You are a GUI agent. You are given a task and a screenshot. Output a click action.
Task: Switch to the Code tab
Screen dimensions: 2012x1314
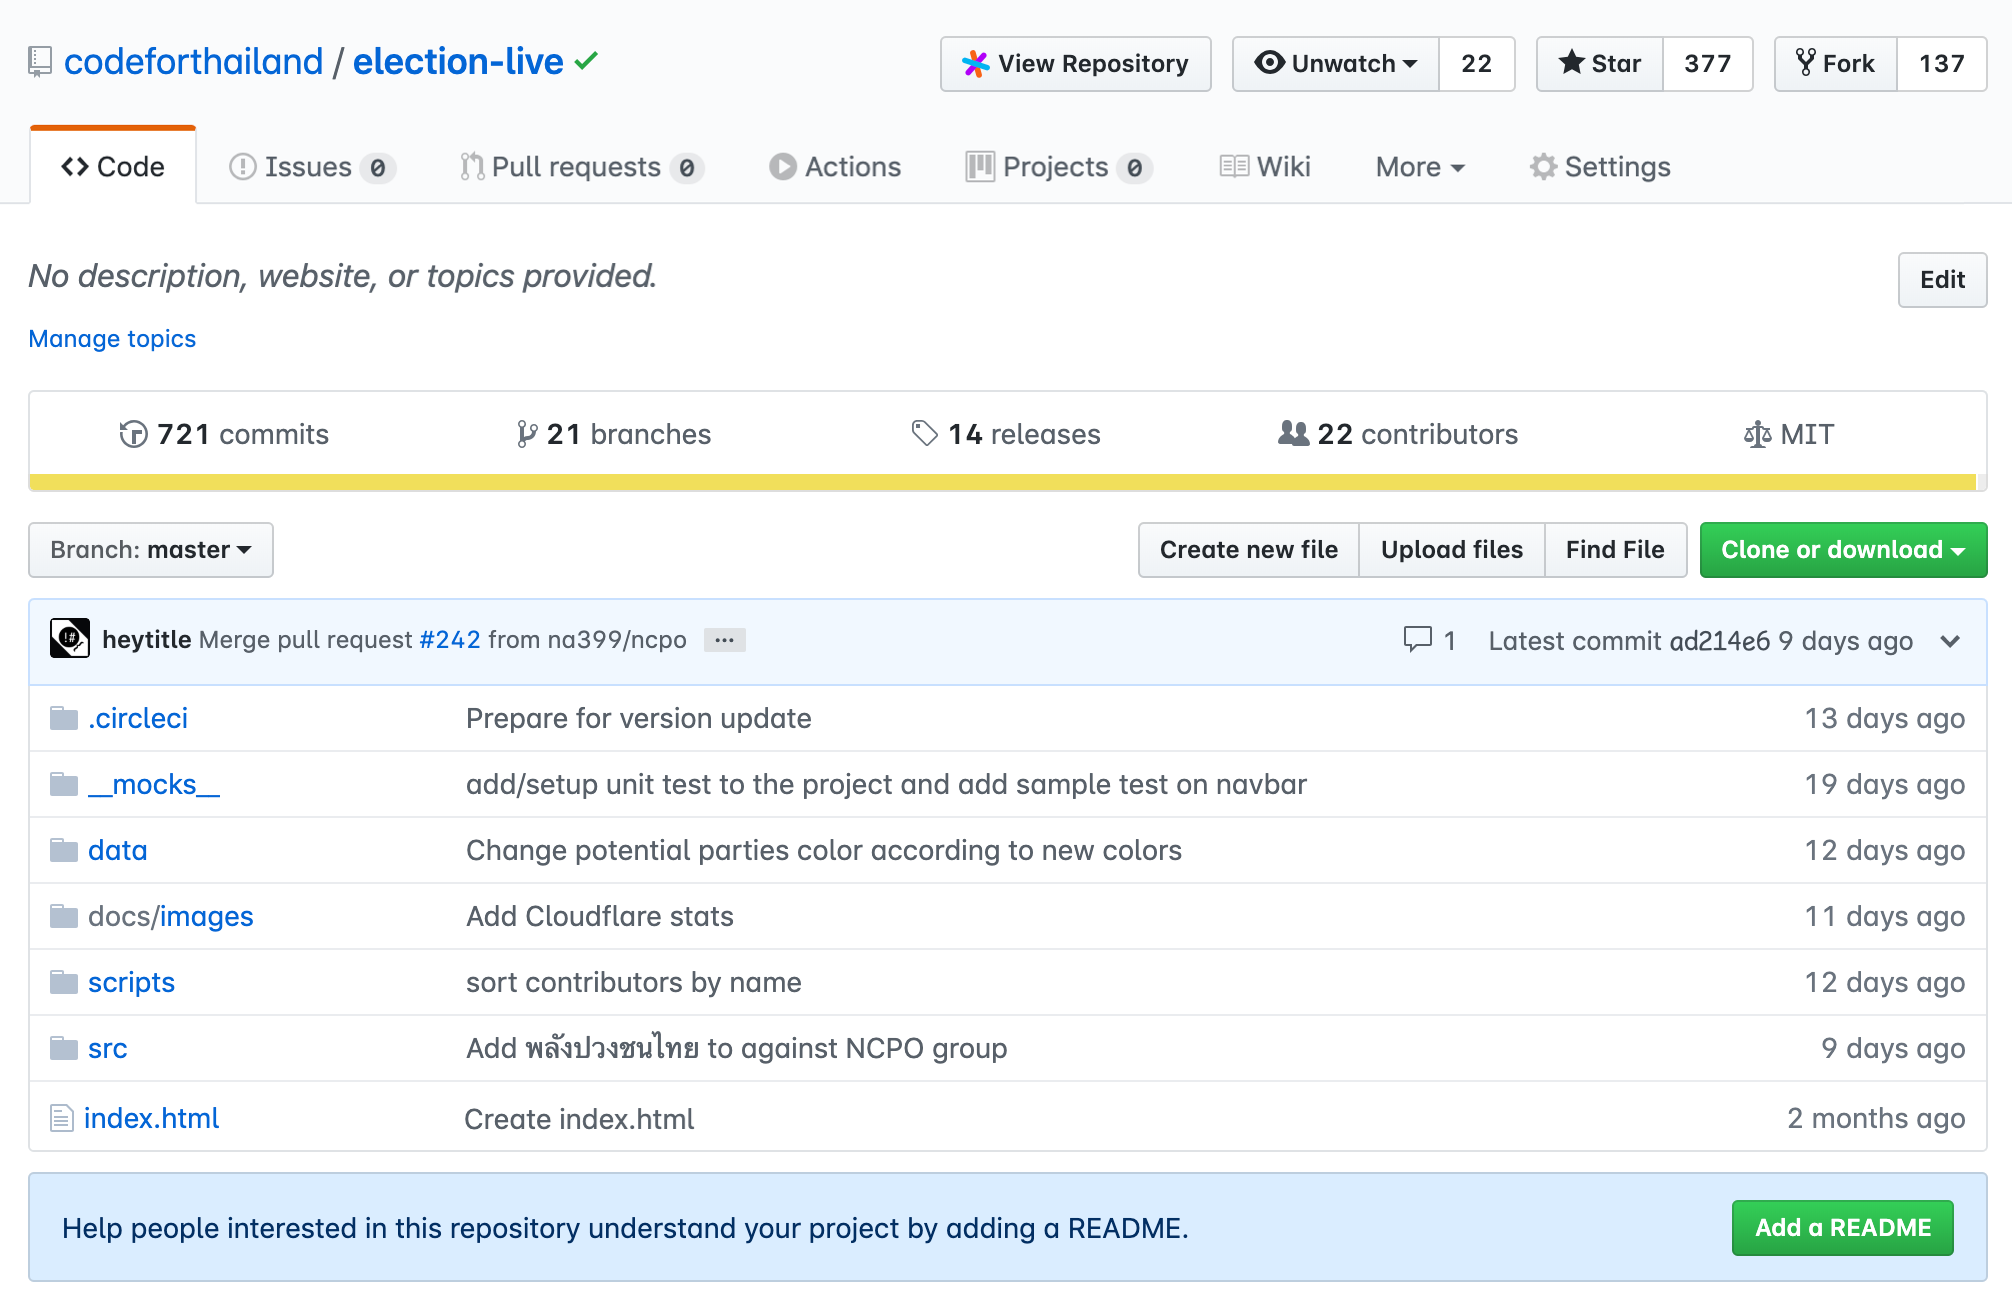[113, 167]
